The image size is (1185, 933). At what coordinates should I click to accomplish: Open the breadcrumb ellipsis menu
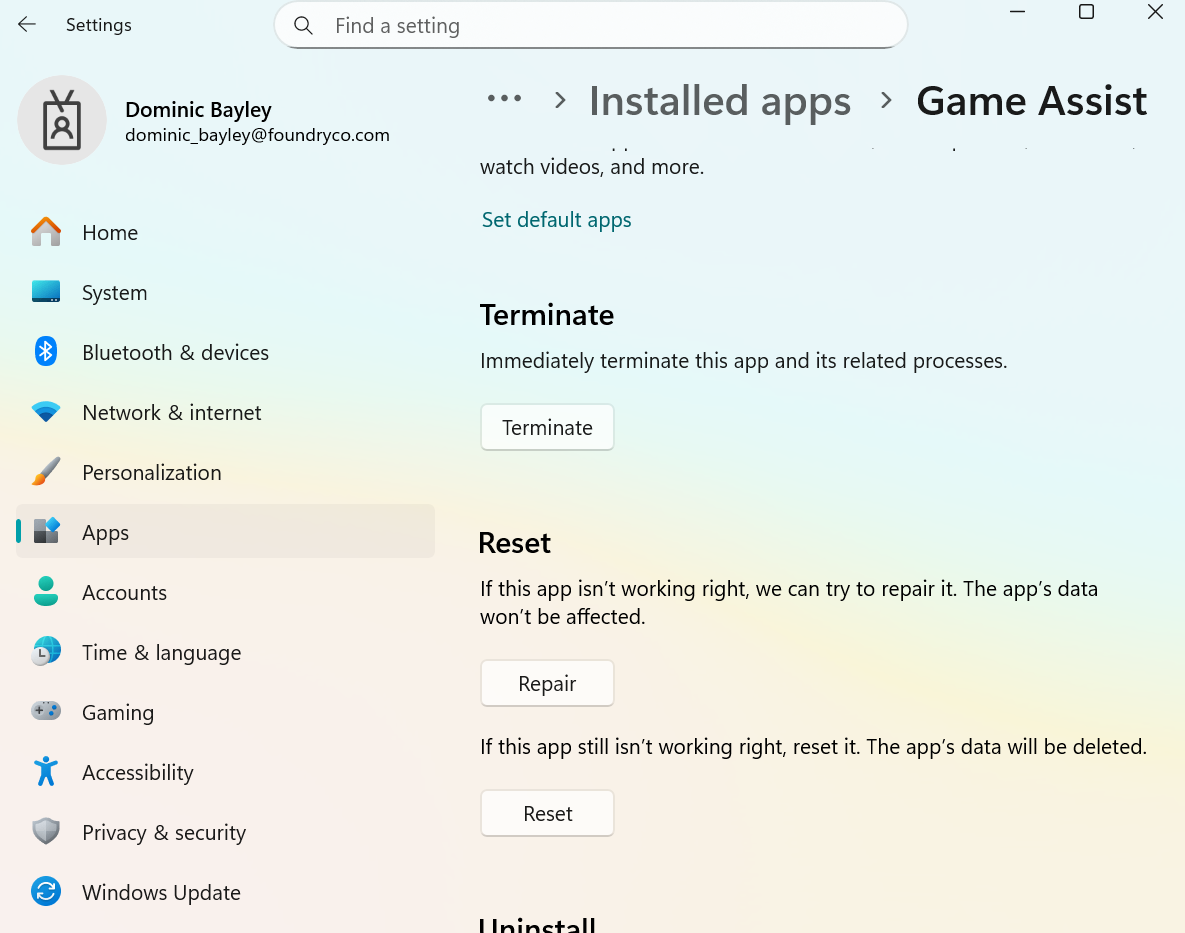[505, 100]
